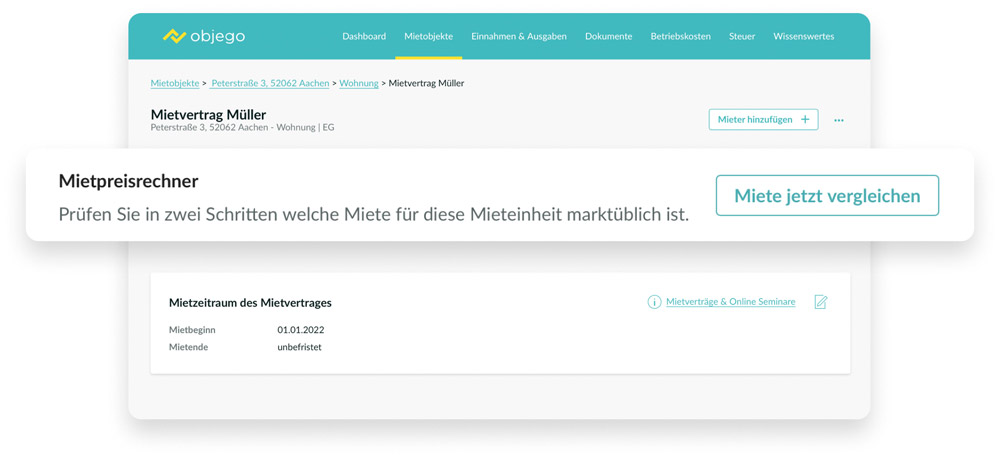This screenshot has height=458, width=1000.
Task: Click the info icon beside Mietverträge link
Action: coord(654,302)
